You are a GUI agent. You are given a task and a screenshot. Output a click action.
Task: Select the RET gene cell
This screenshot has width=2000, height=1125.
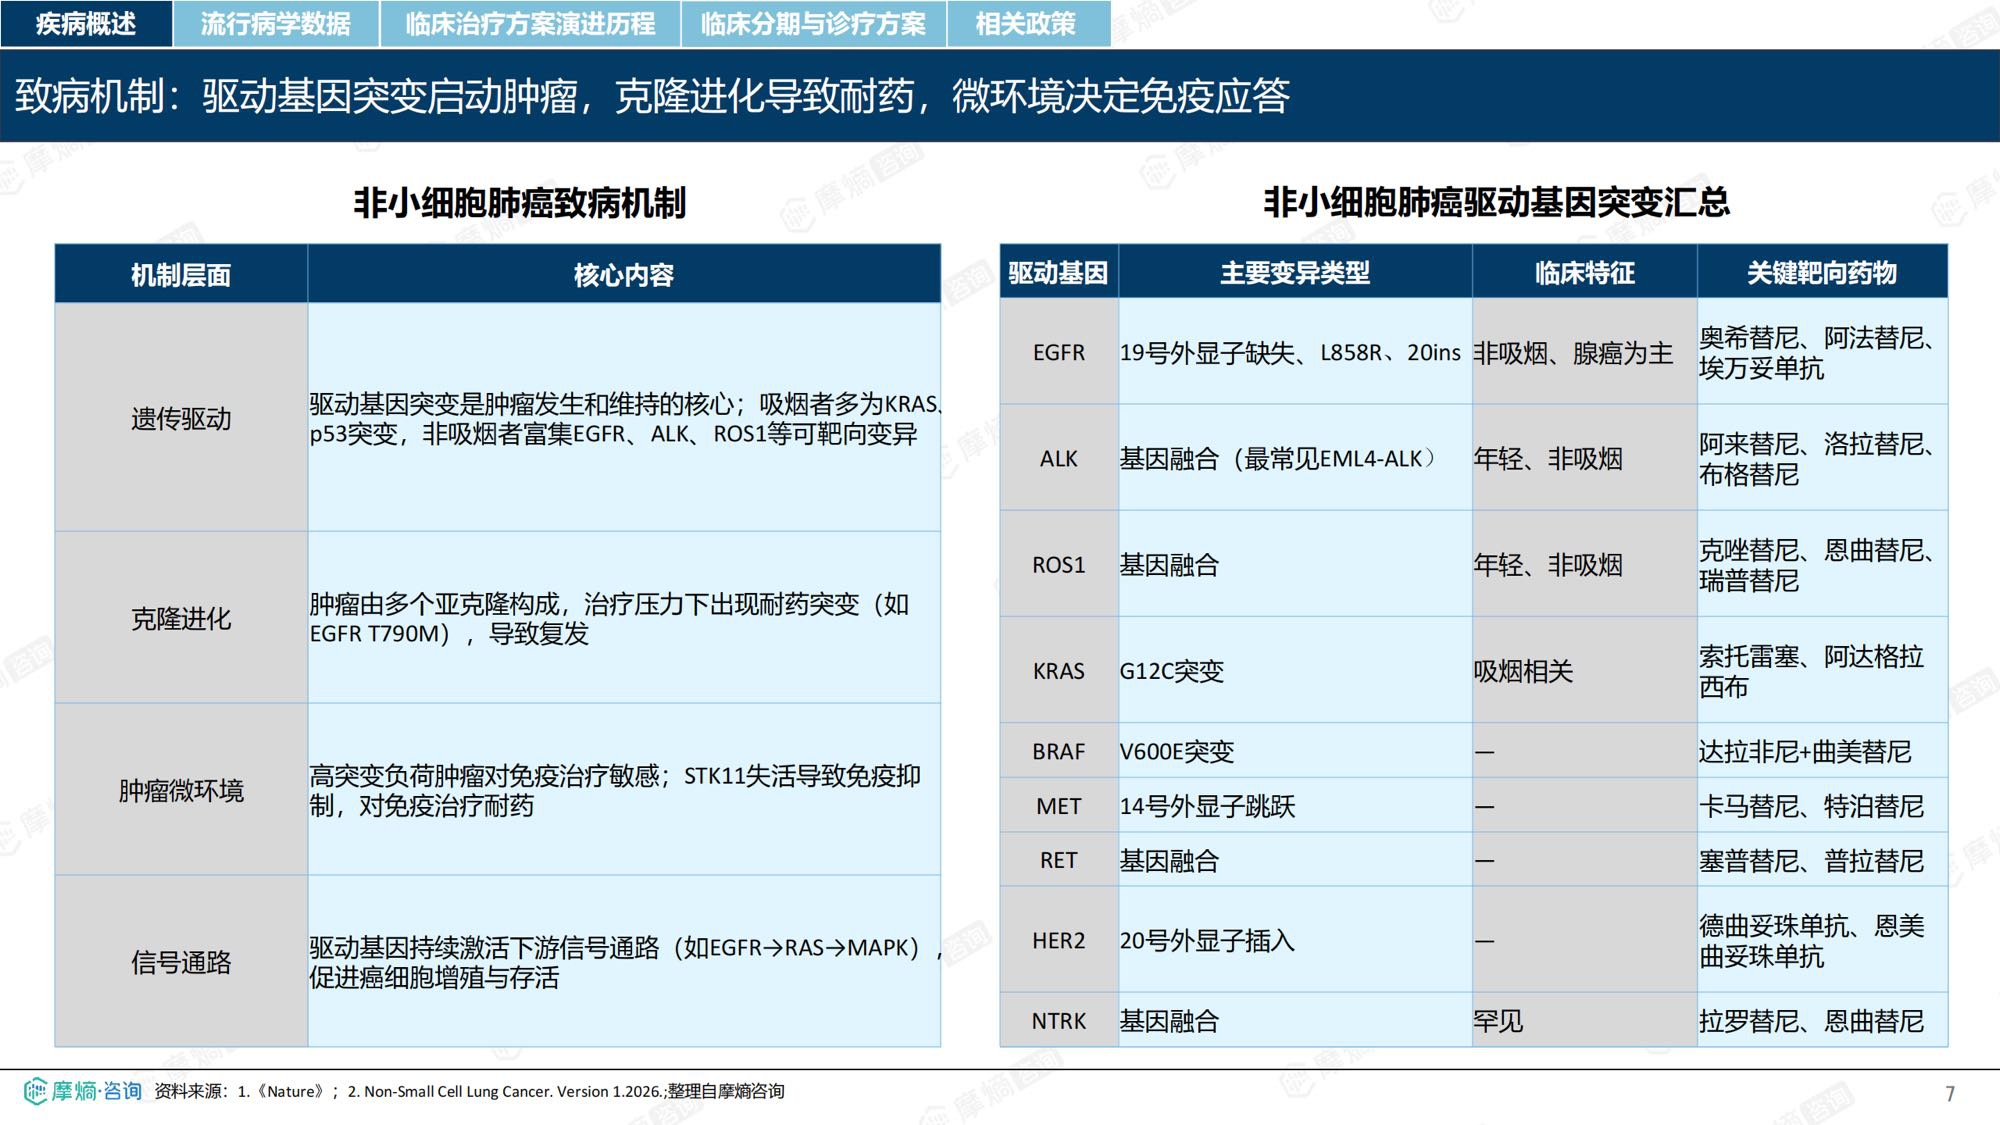(1059, 860)
